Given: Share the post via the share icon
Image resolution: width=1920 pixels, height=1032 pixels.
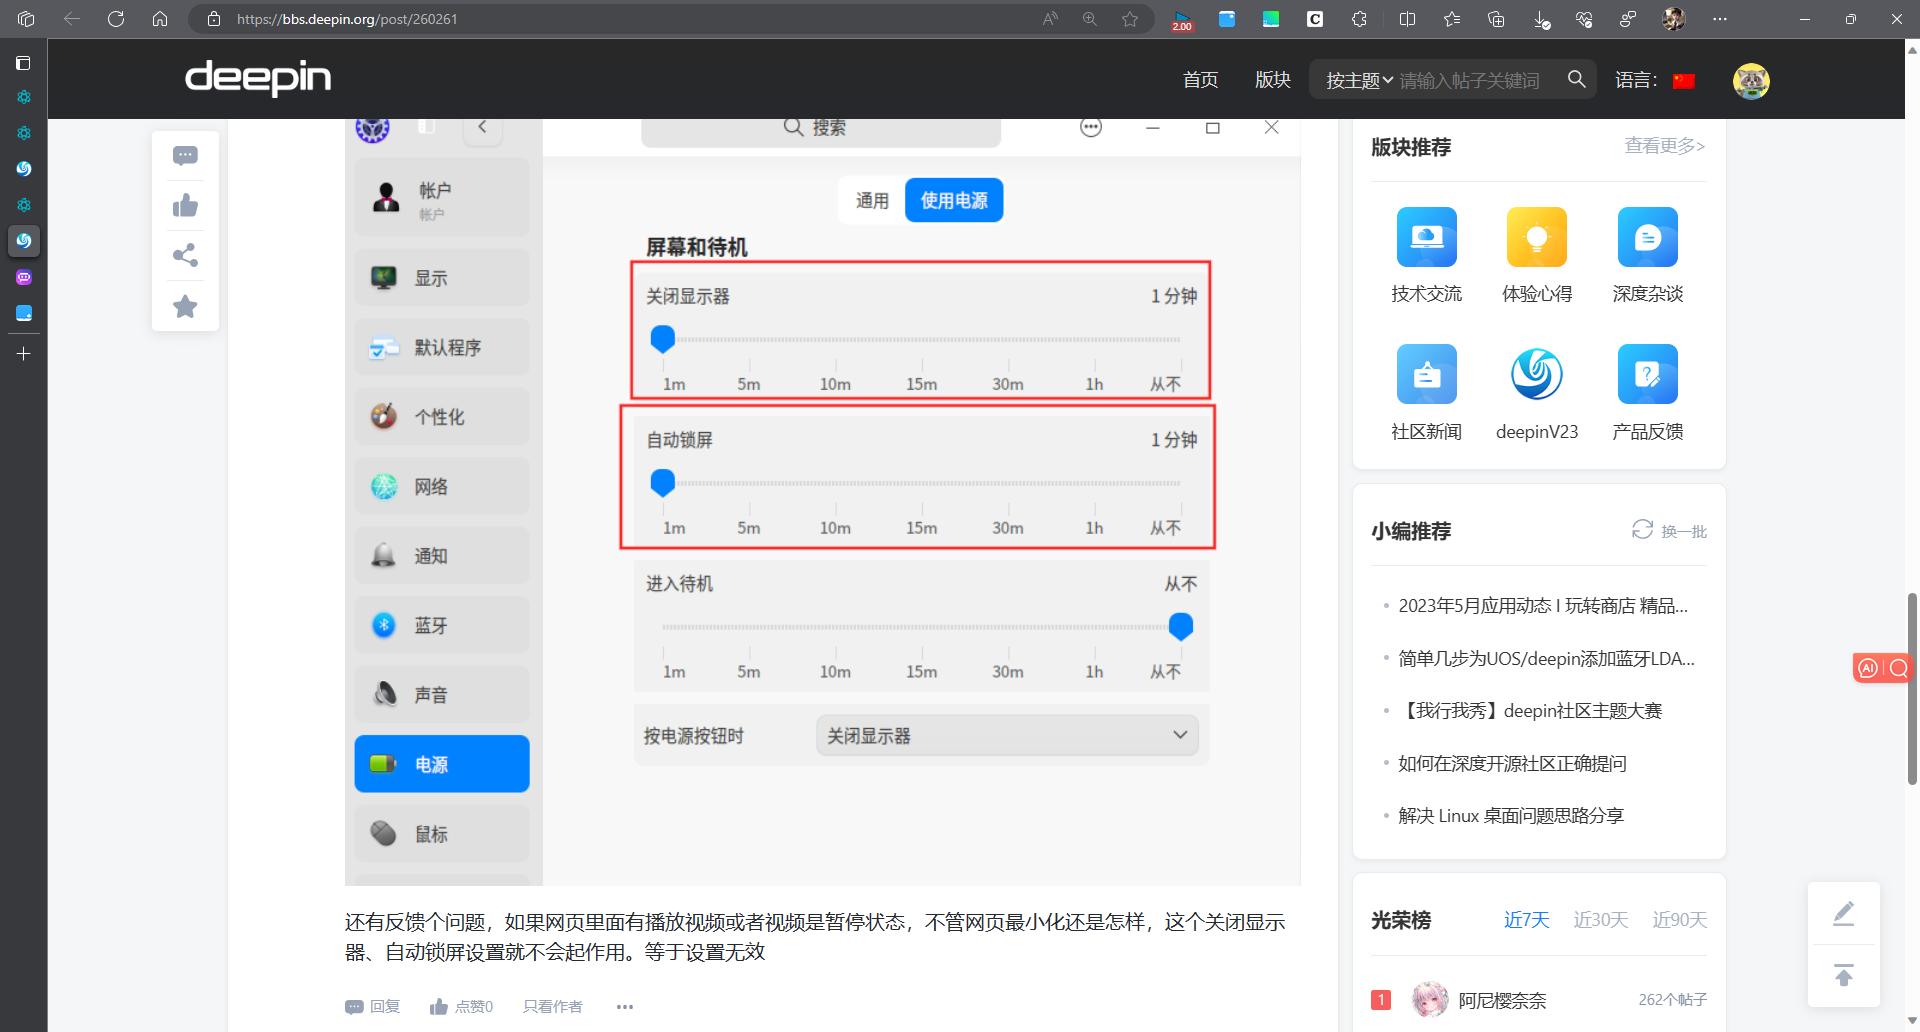Looking at the screenshot, I should (184, 255).
